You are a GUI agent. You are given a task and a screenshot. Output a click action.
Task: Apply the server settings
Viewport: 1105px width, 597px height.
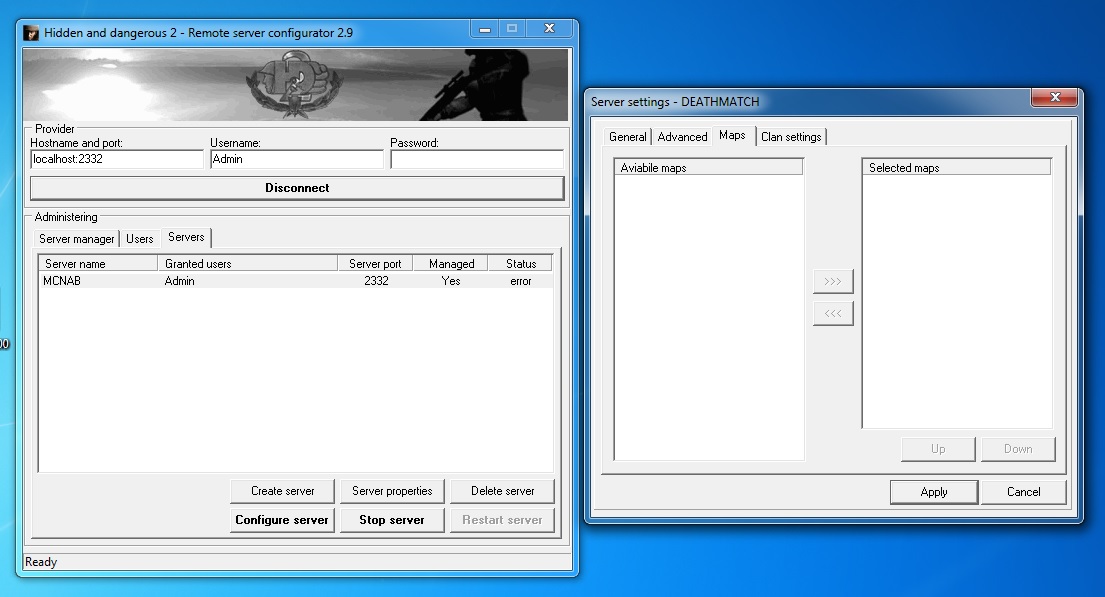pyautogui.click(x=934, y=492)
